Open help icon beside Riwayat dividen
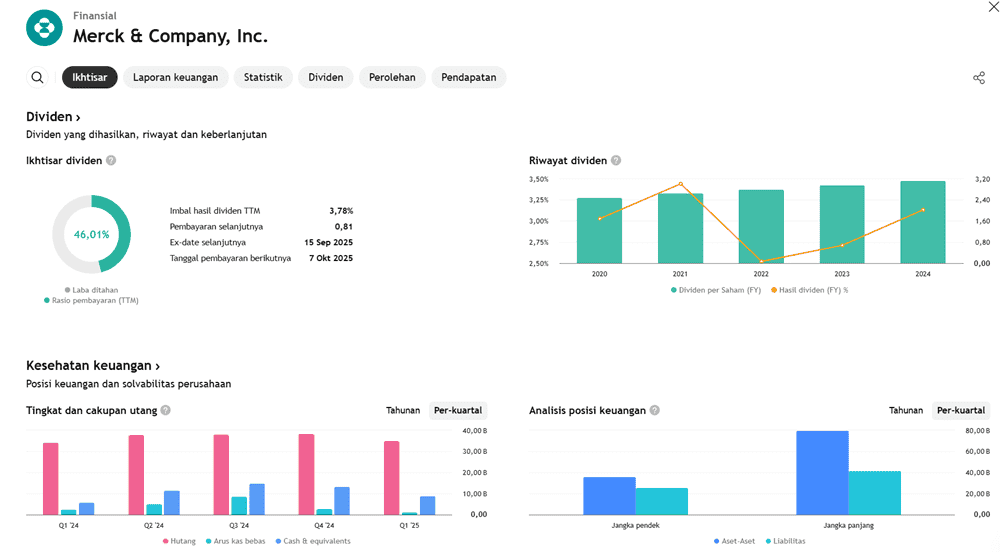1000x552 pixels. [616, 161]
